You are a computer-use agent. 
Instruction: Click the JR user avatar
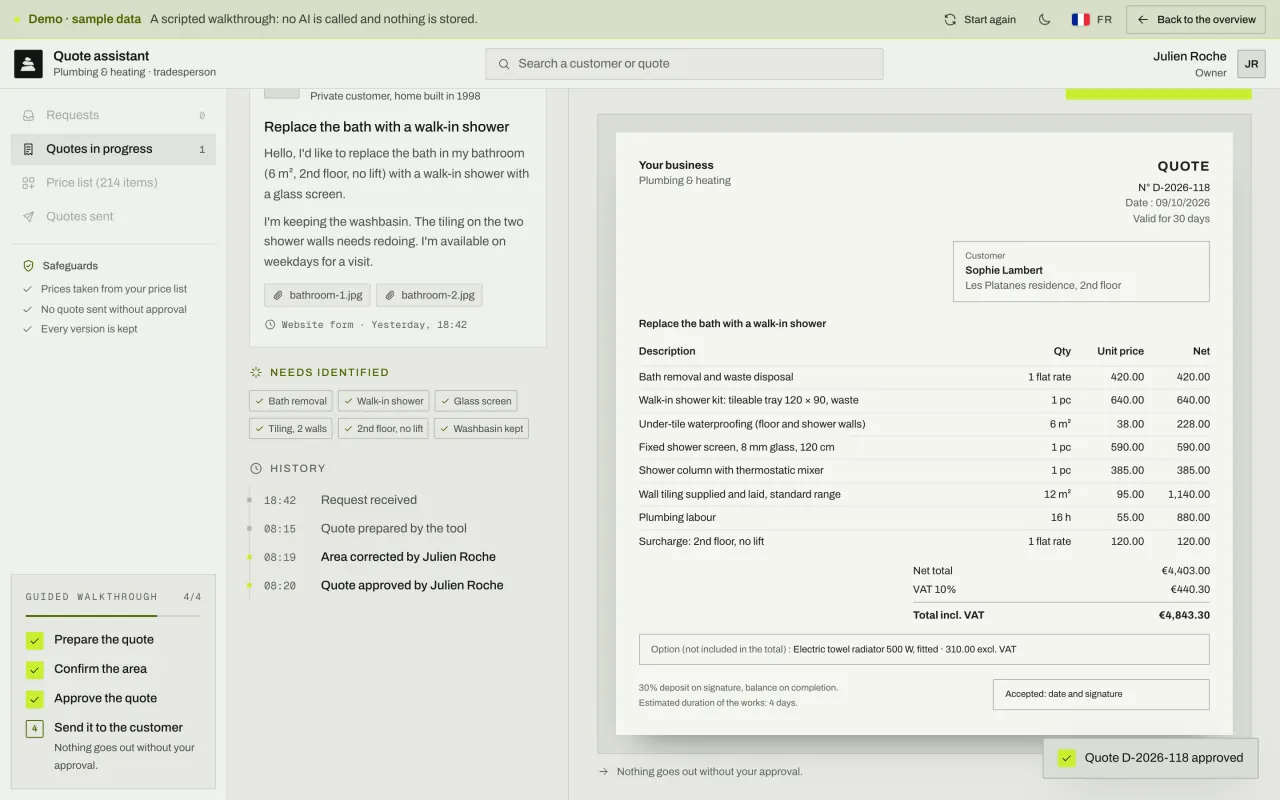1251,64
